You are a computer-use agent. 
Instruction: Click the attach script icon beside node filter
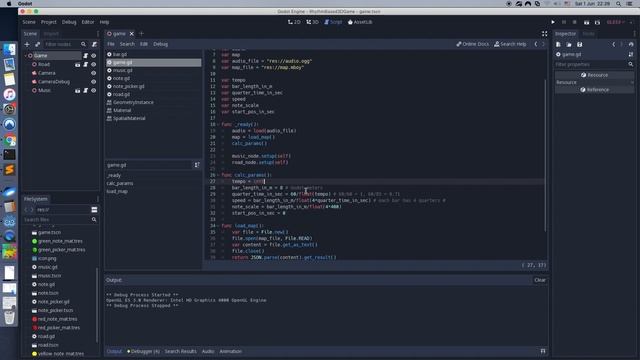(94, 44)
